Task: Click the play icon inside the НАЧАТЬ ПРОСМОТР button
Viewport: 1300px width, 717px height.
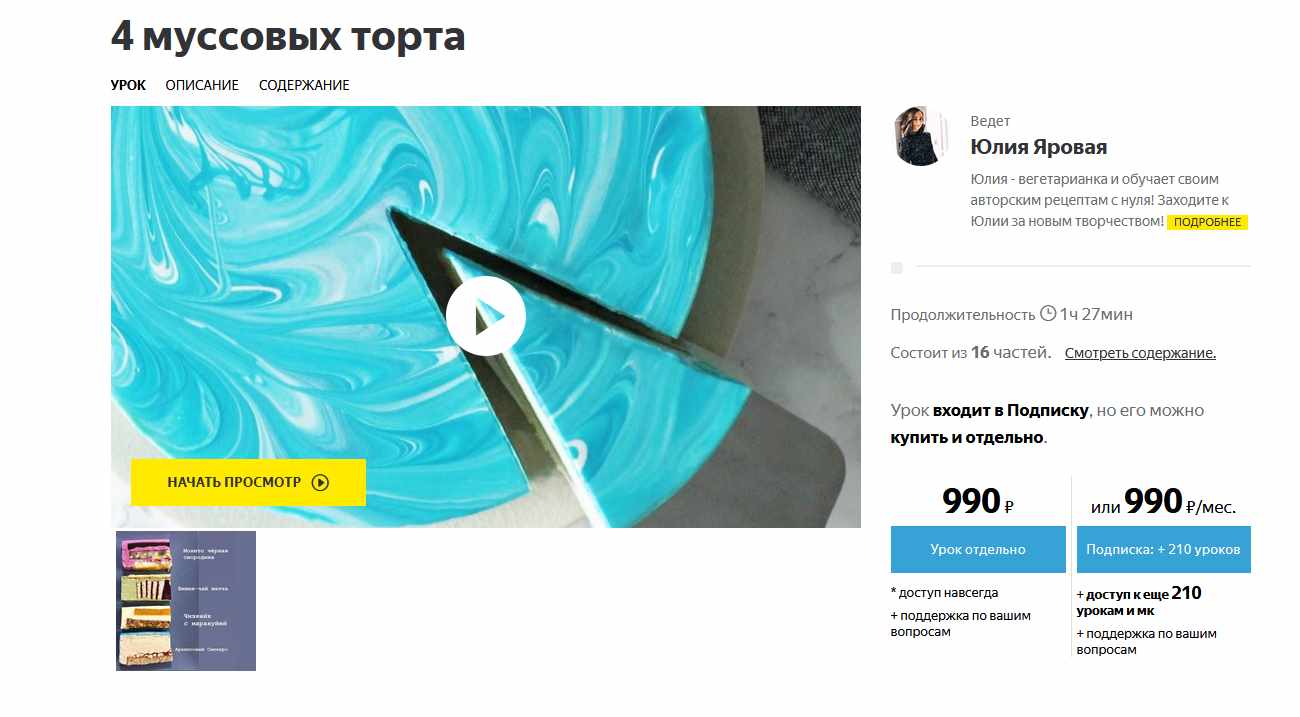Action: coord(320,482)
